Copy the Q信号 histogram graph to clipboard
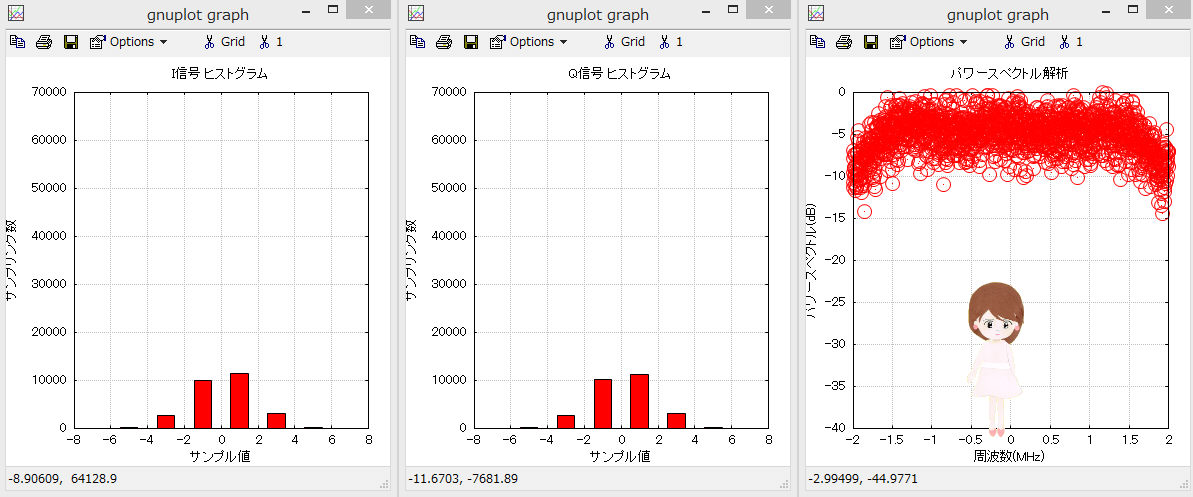The width and height of the screenshot is (1193, 497). click(417, 42)
